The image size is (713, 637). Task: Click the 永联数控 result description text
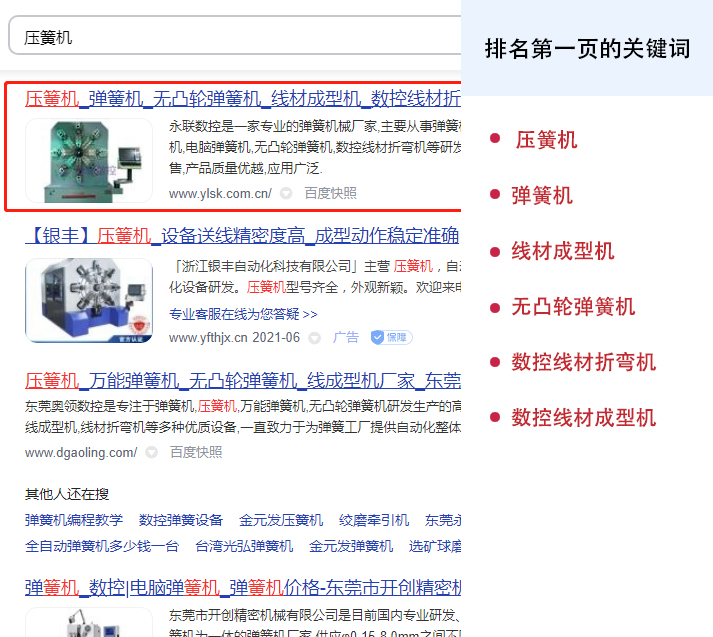point(315,147)
